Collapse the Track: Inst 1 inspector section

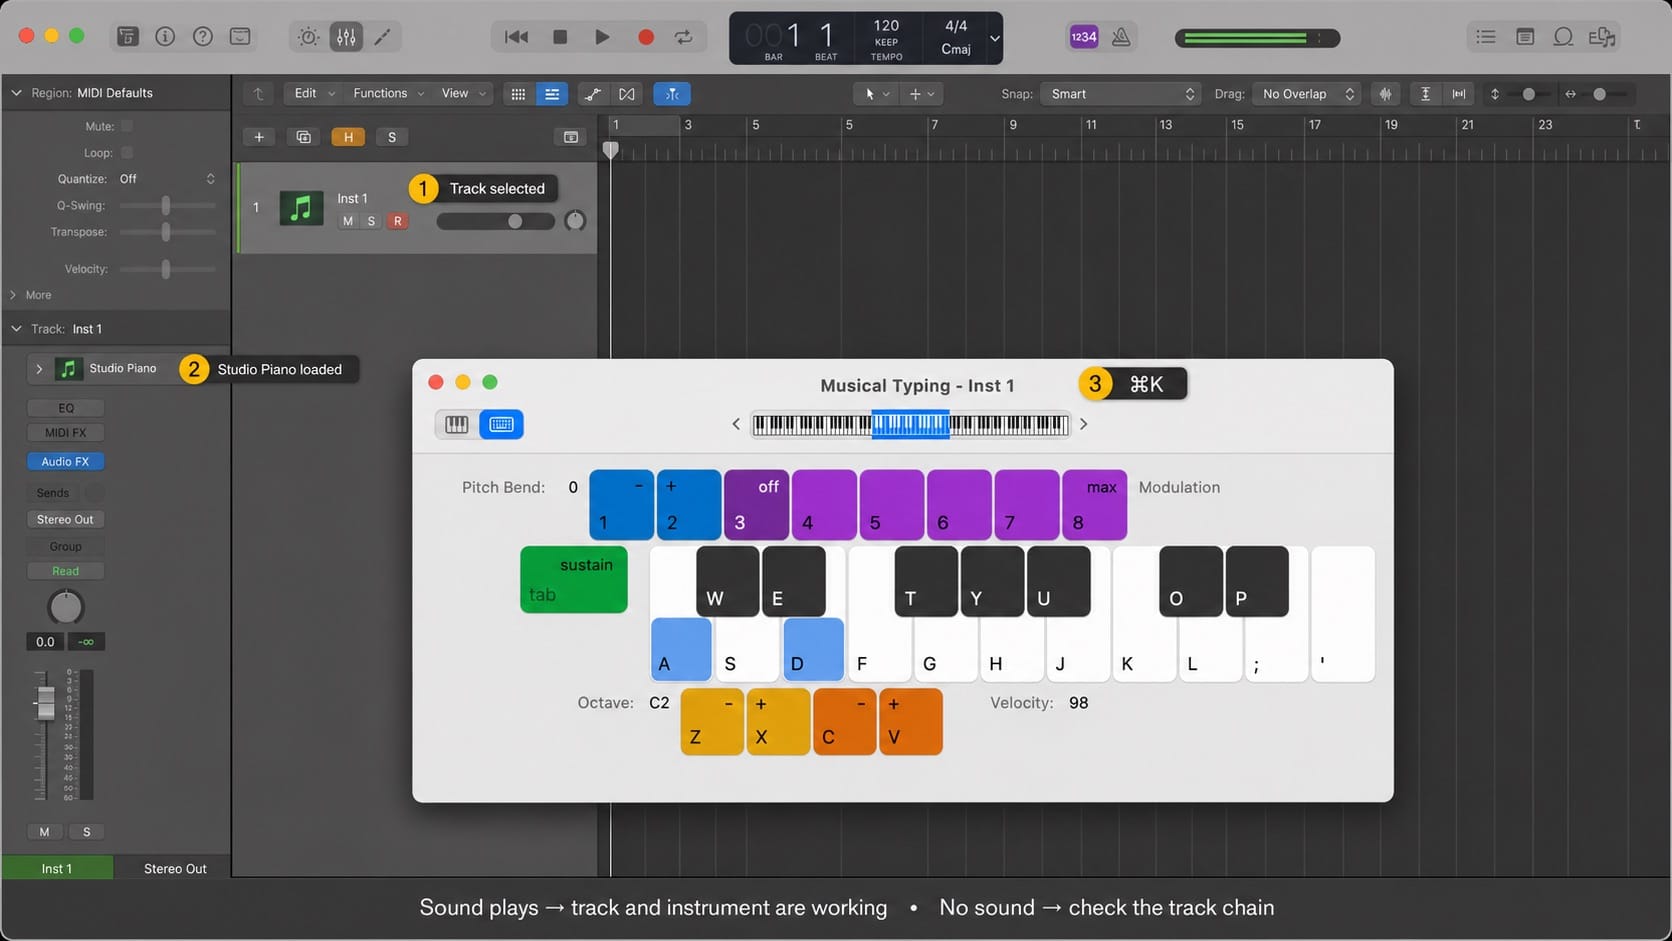(x=16, y=329)
